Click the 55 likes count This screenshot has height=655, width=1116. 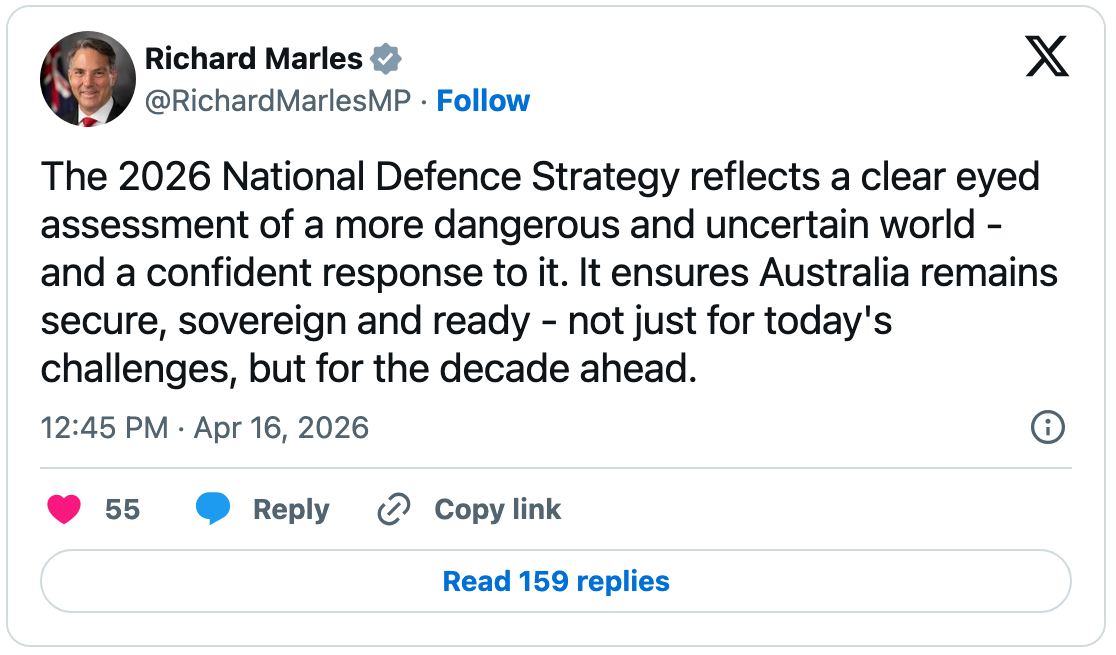pos(122,510)
